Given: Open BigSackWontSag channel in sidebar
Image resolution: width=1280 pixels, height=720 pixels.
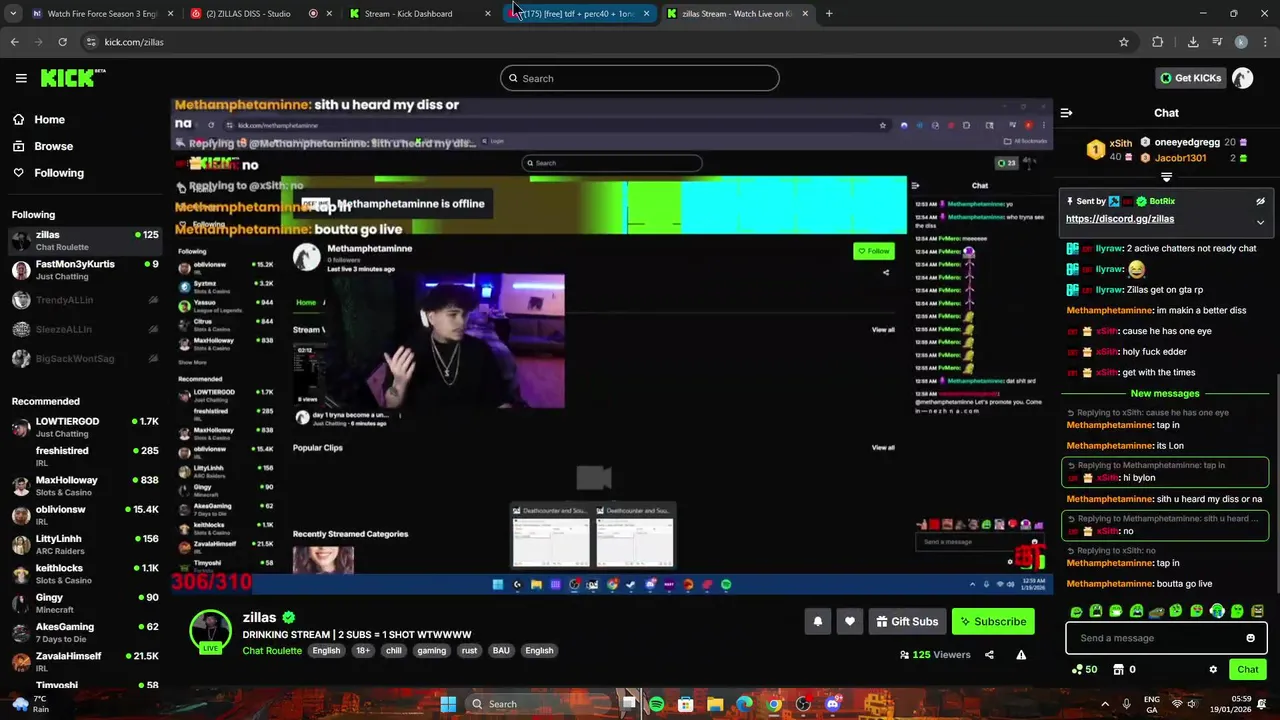Looking at the screenshot, I should click(x=84, y=358).
